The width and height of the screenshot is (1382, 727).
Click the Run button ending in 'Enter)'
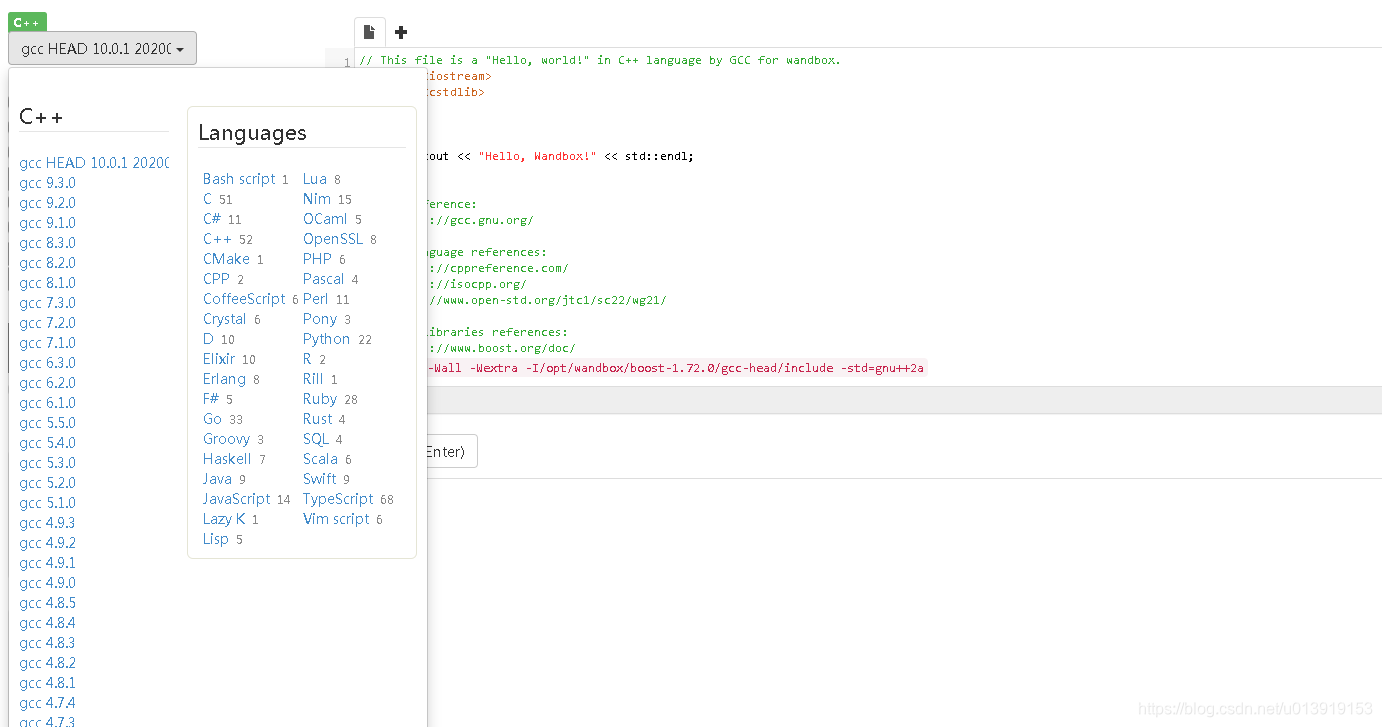(452, 451)
